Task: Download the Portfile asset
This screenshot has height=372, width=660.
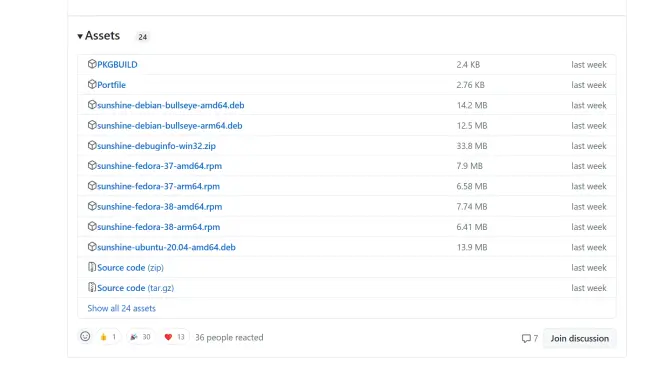Action: point(112,85)
